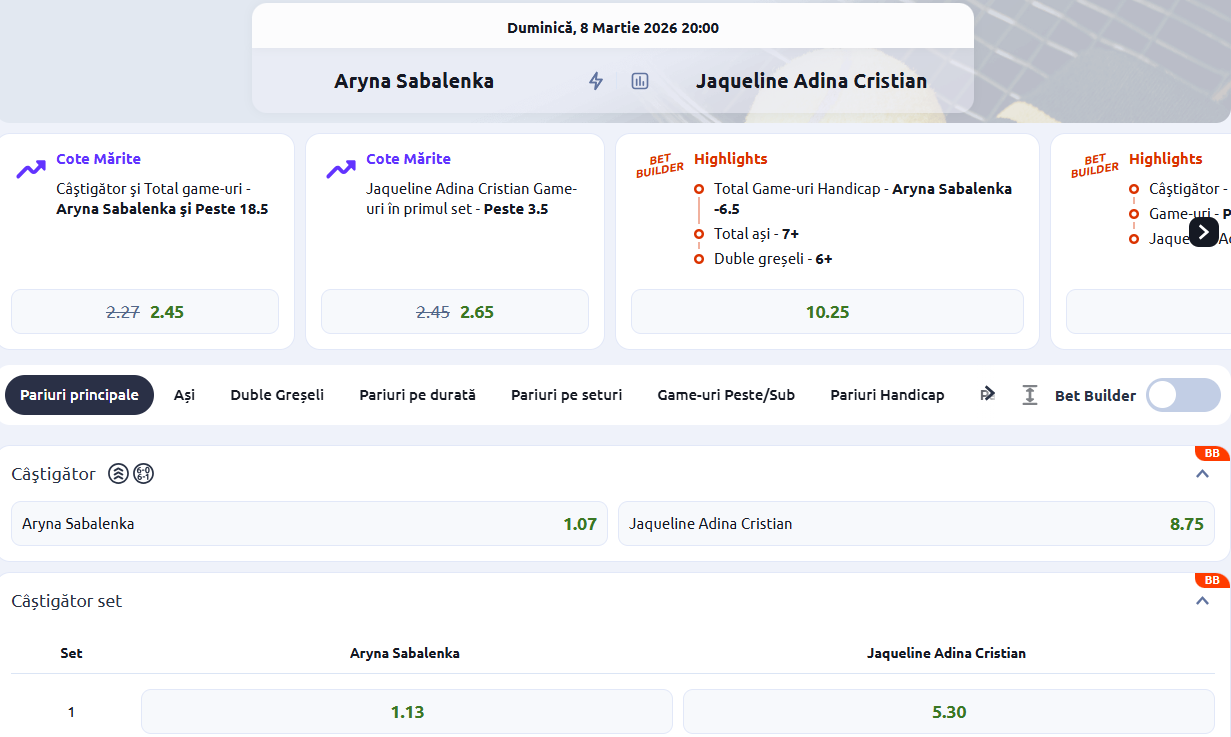Image resolution: width=1231 pixels, height=737 pixels.
Task: Click the expand/collapse all markets icon
Action: click(1030, 395)
